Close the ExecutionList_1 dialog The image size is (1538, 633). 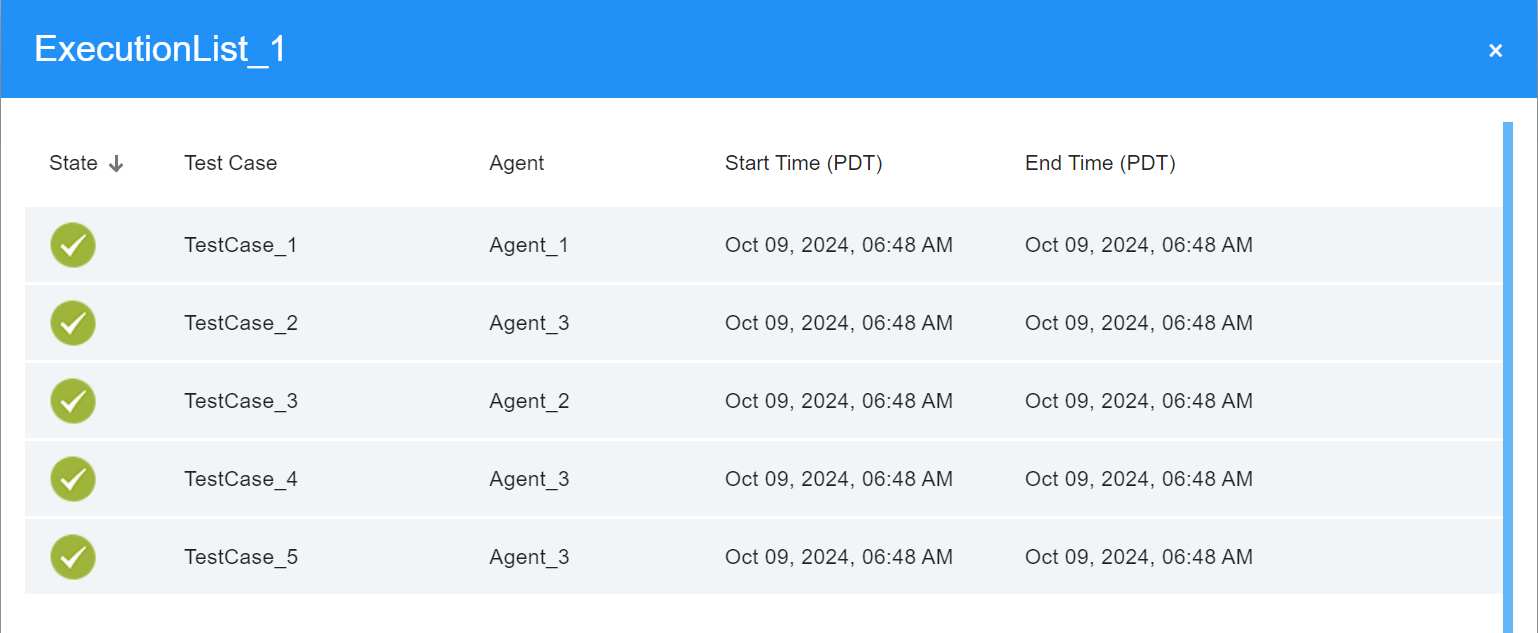pos(1495,51)
